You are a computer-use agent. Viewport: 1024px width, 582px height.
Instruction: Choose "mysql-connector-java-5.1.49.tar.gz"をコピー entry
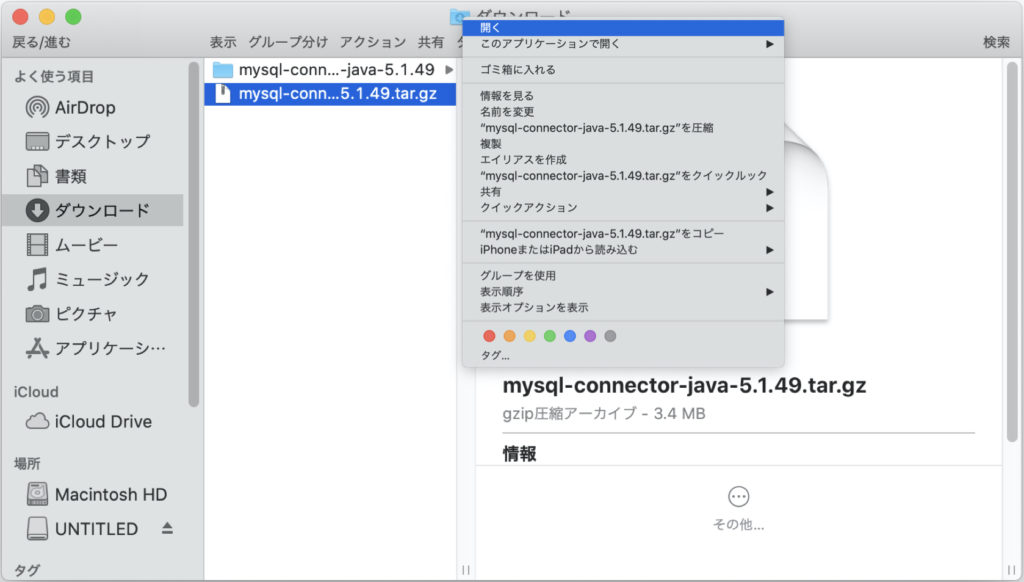623,234
